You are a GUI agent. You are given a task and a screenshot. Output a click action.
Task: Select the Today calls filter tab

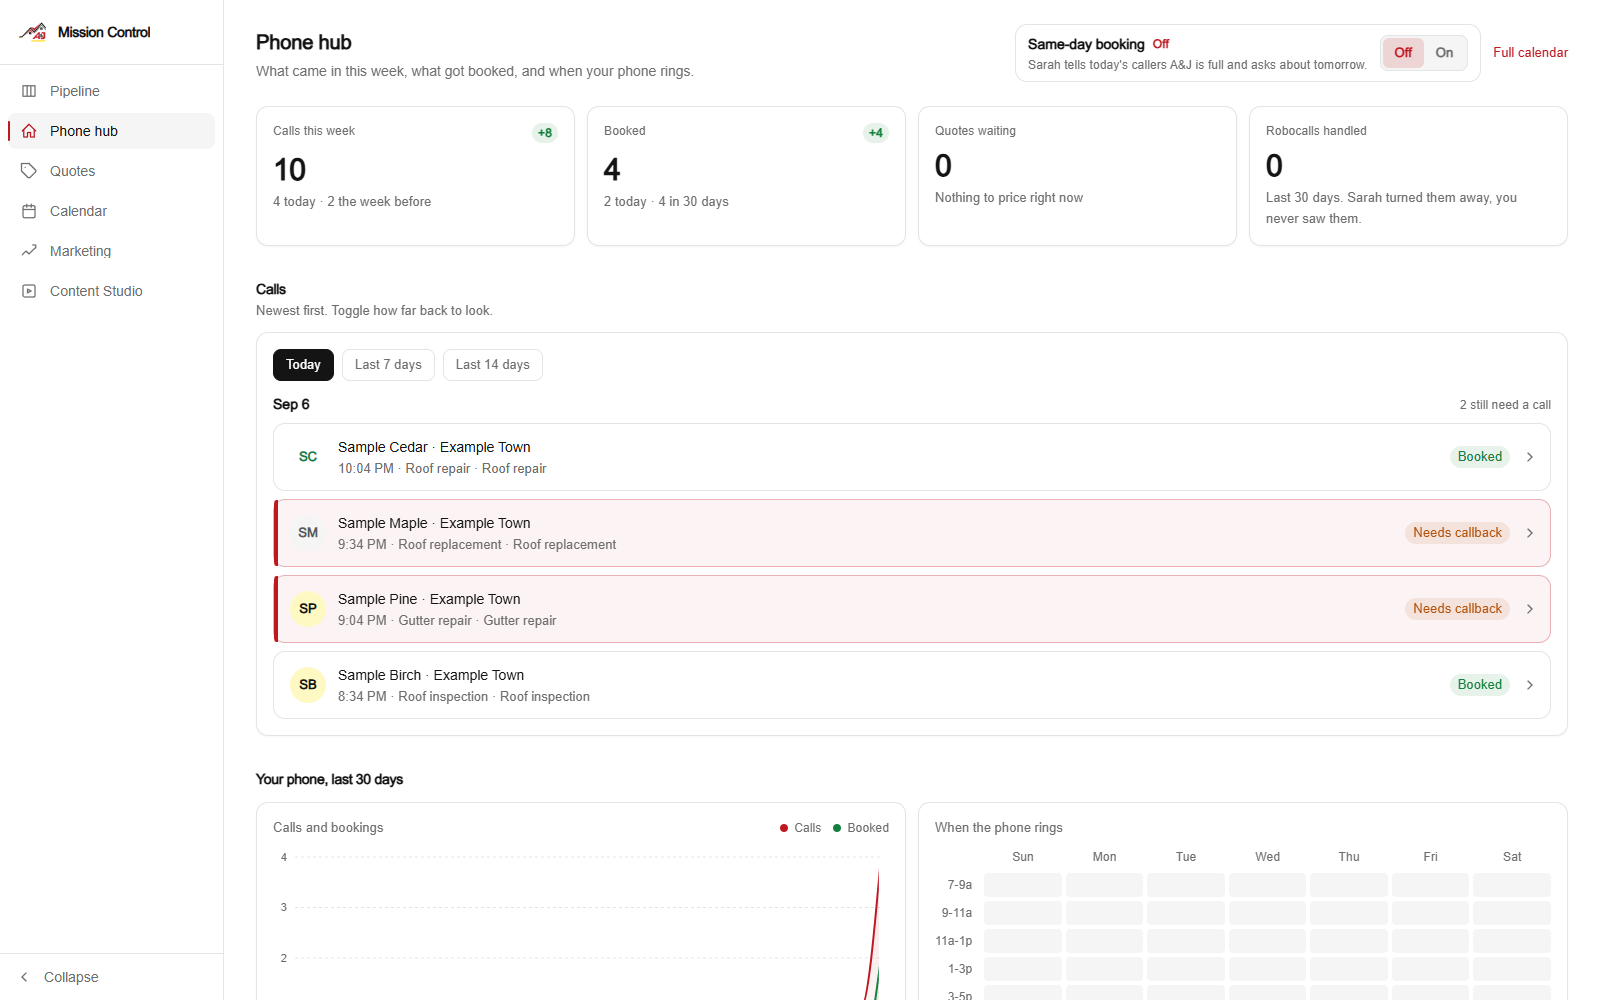click(303, 365)
